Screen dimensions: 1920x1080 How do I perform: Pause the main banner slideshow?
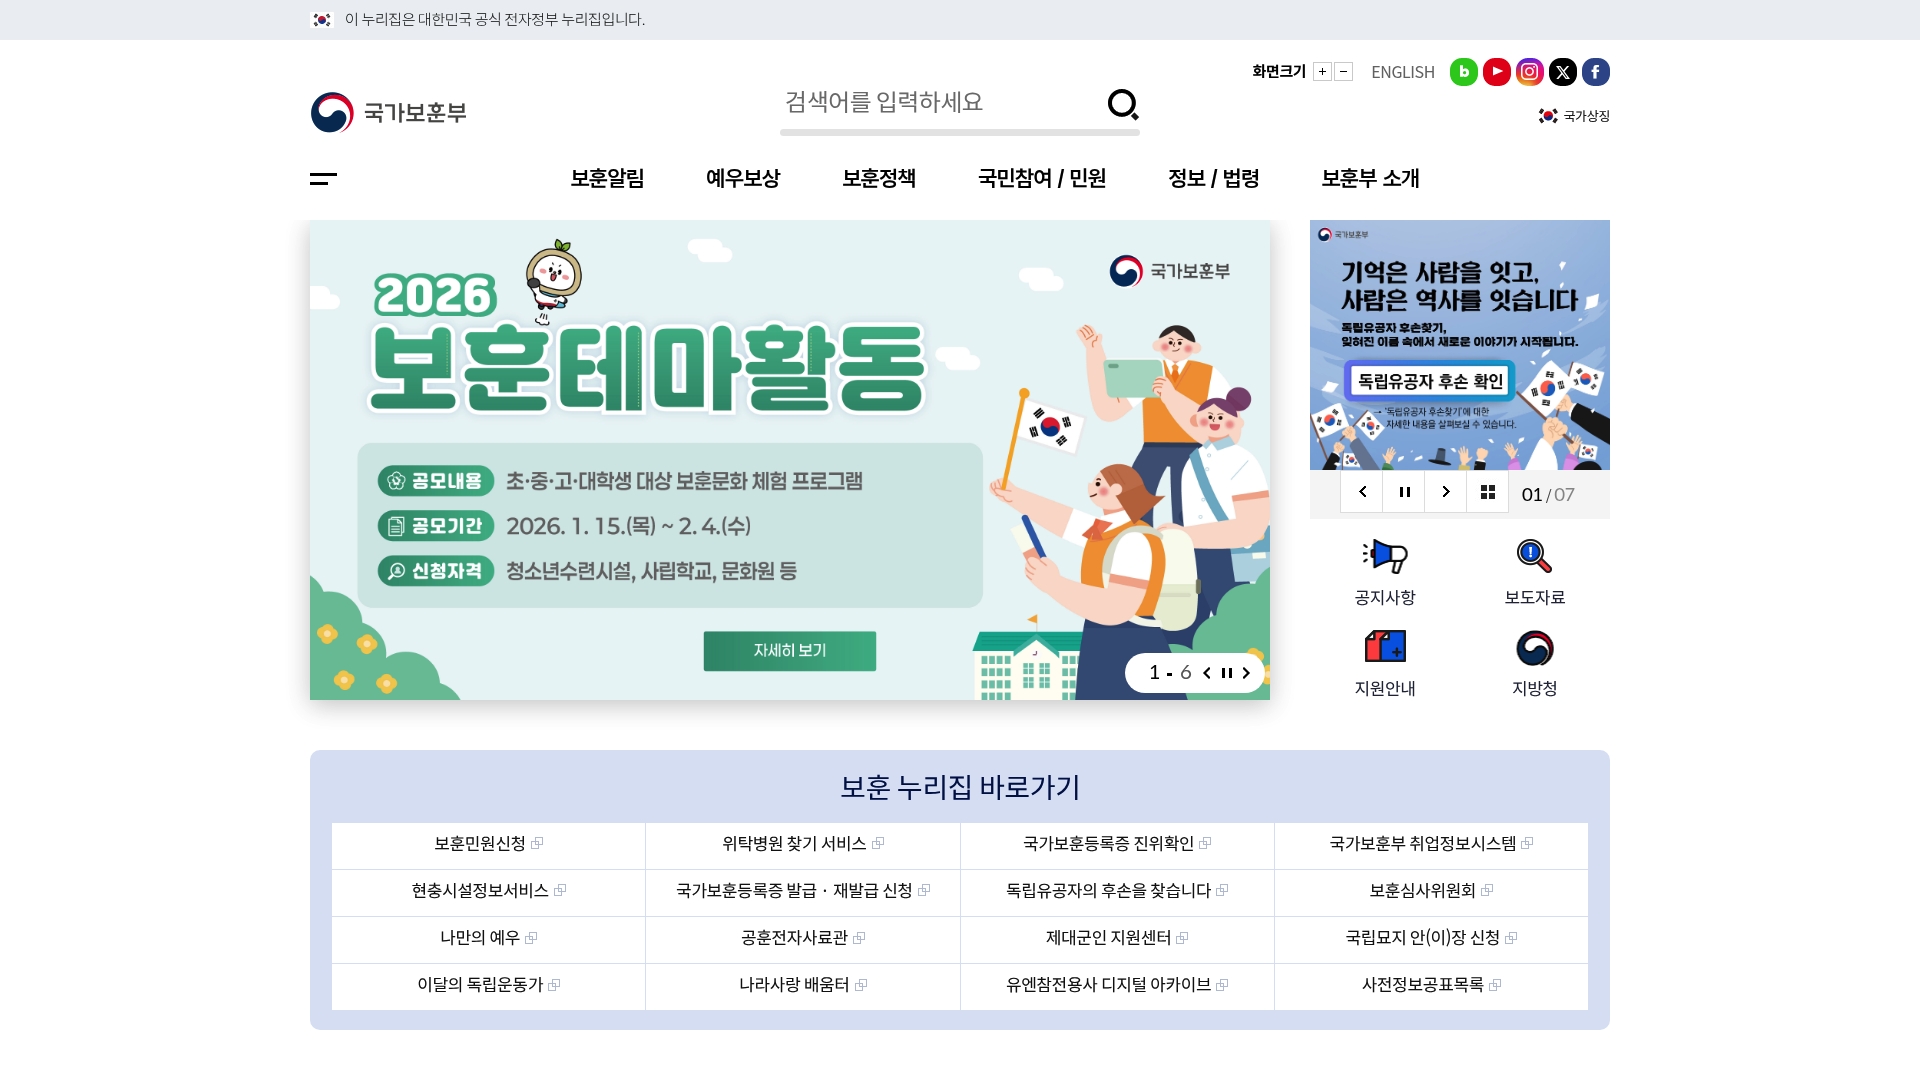pos(1227,673)
